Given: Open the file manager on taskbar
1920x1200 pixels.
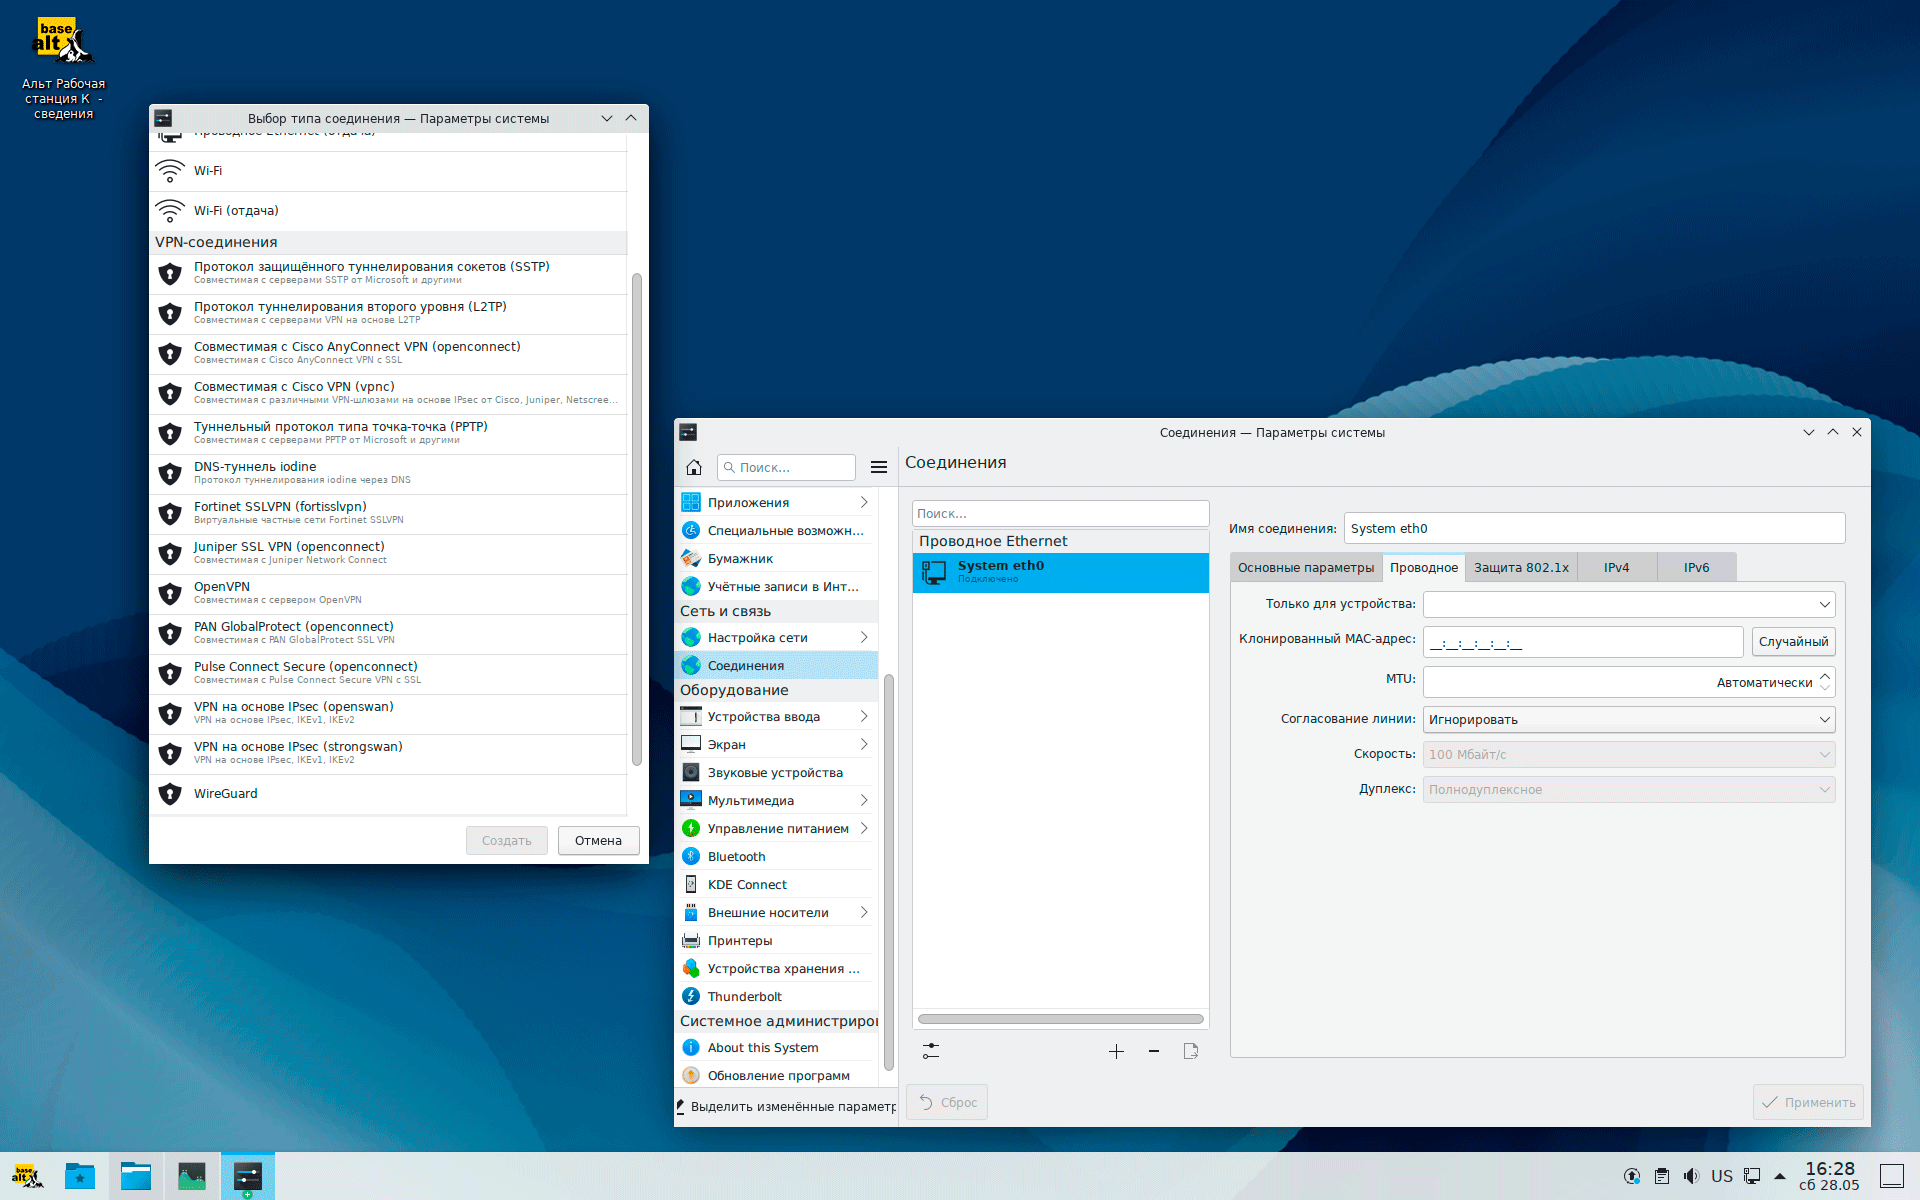Looking at the screenshot, I should [x=136, y=1176].
